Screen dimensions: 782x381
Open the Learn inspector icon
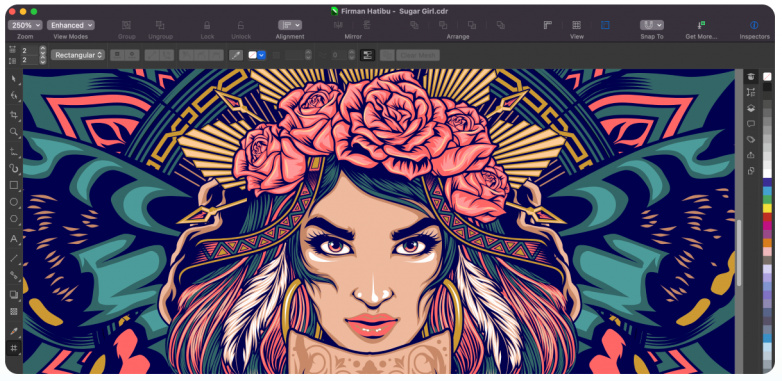(751, 76)
